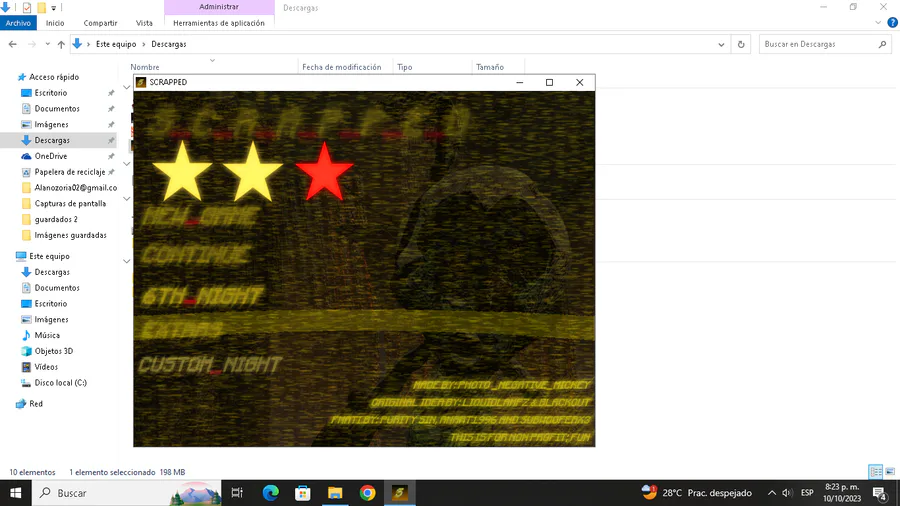The image size is (900, 506).
Task: Switch to large icons view layout
Action: (890, 472)
